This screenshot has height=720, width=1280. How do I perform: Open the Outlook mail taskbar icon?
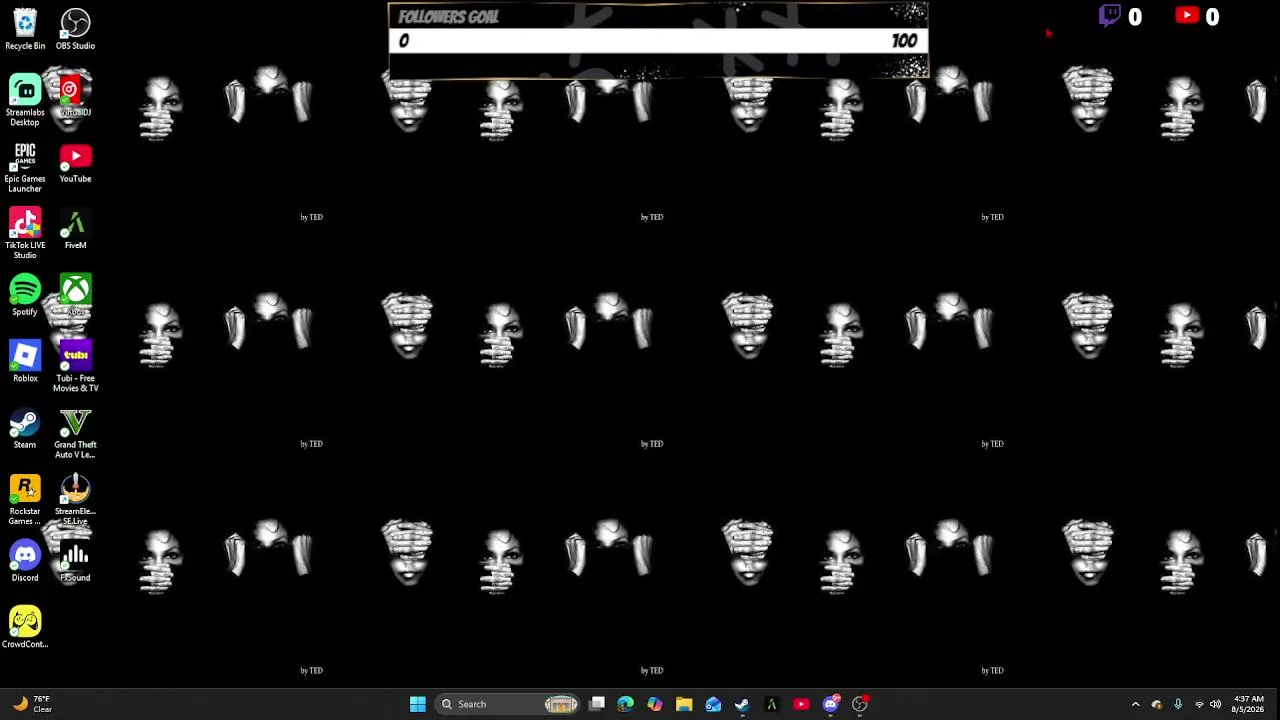point(713,704)
